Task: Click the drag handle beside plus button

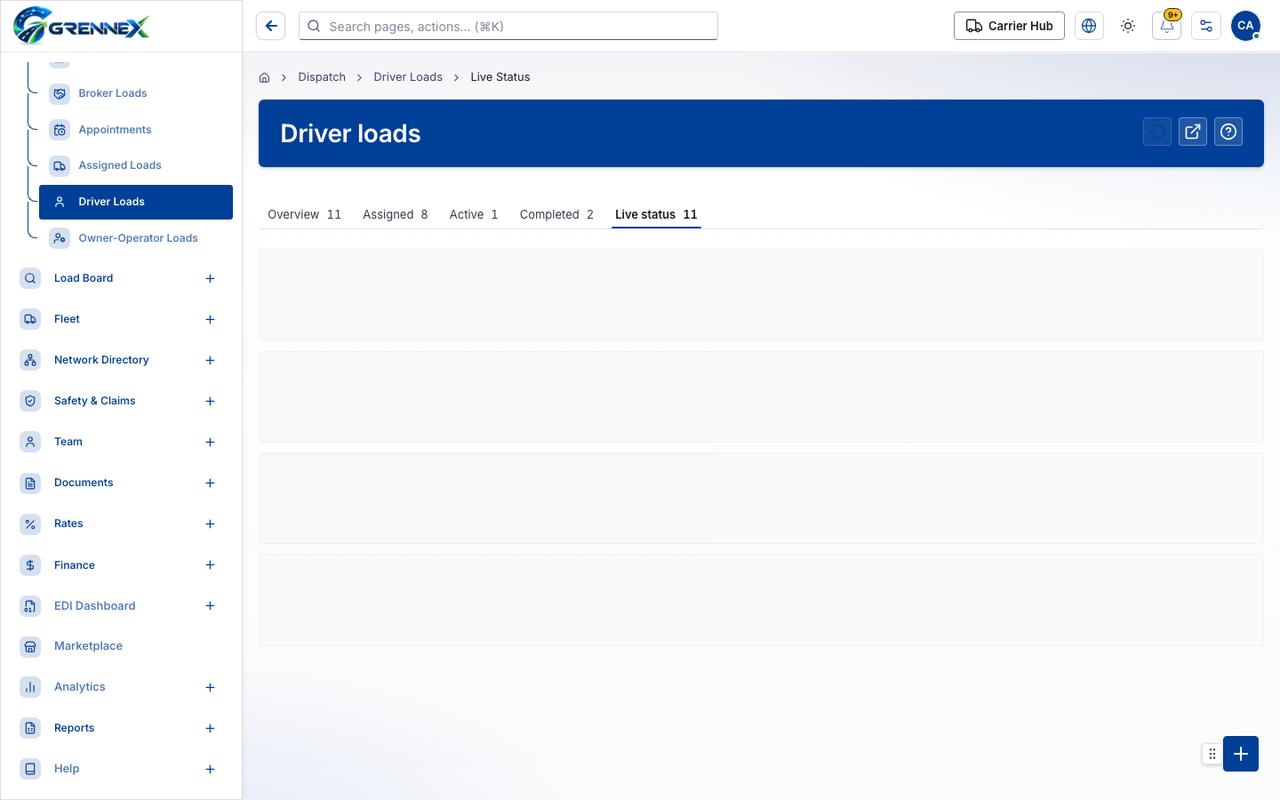Action: [x=1212, y=754]
